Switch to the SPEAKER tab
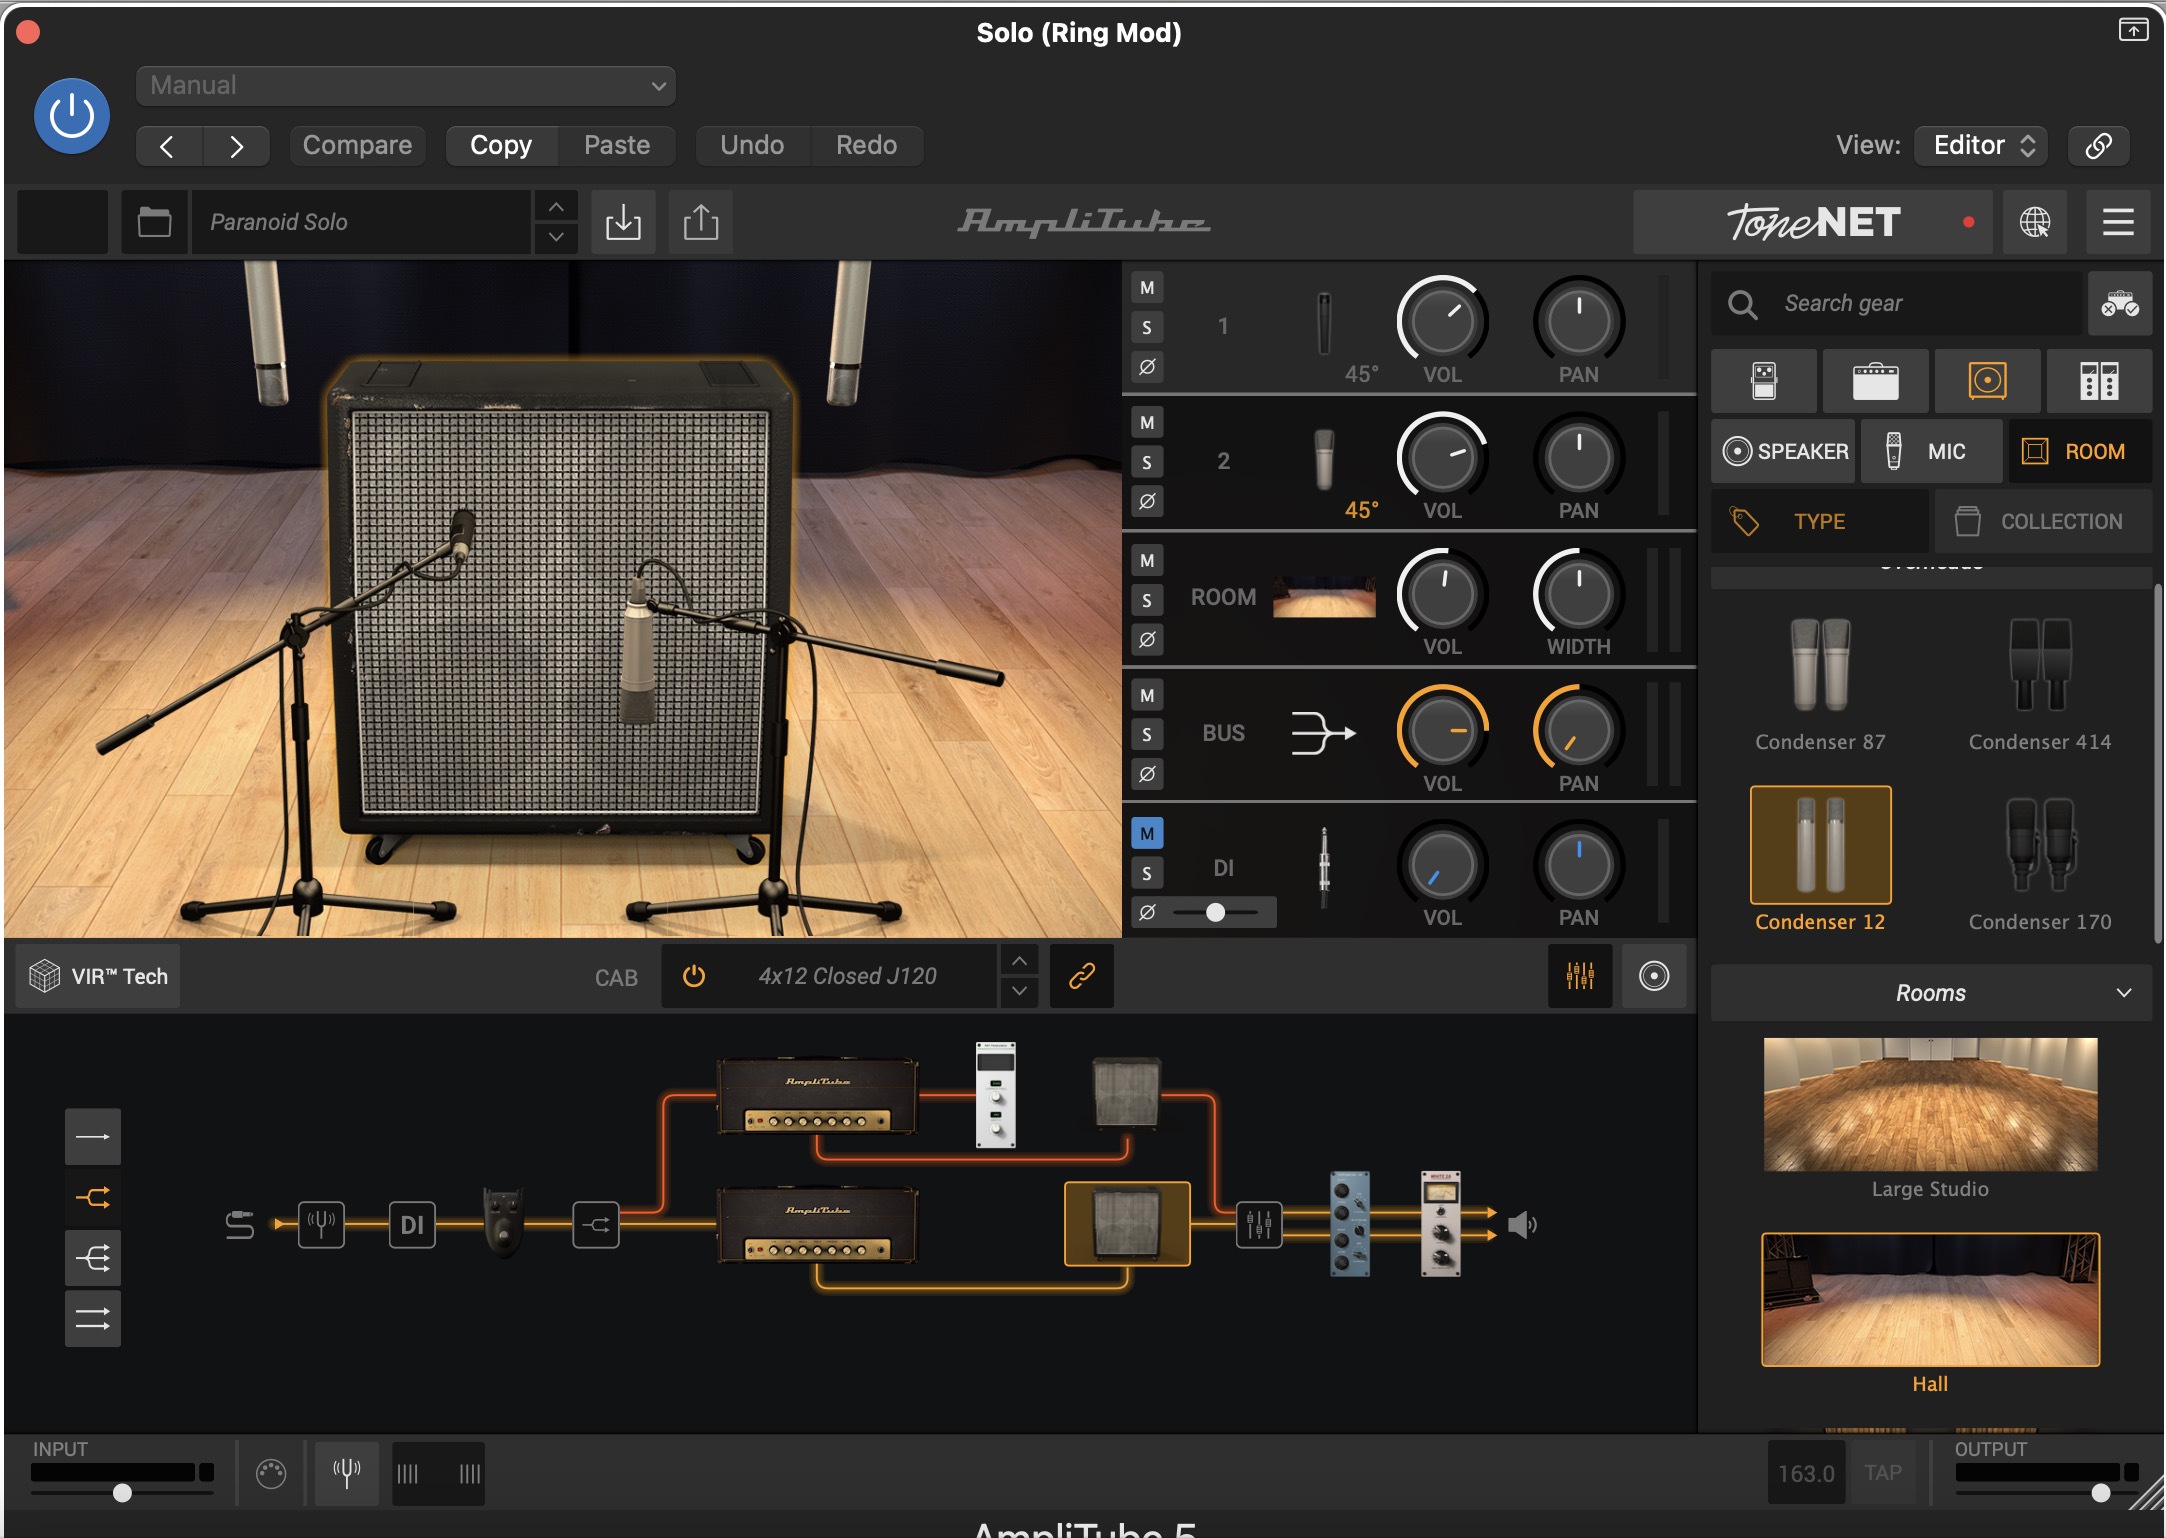Screen dimensions: 2166x1538 coord(1784,452)
